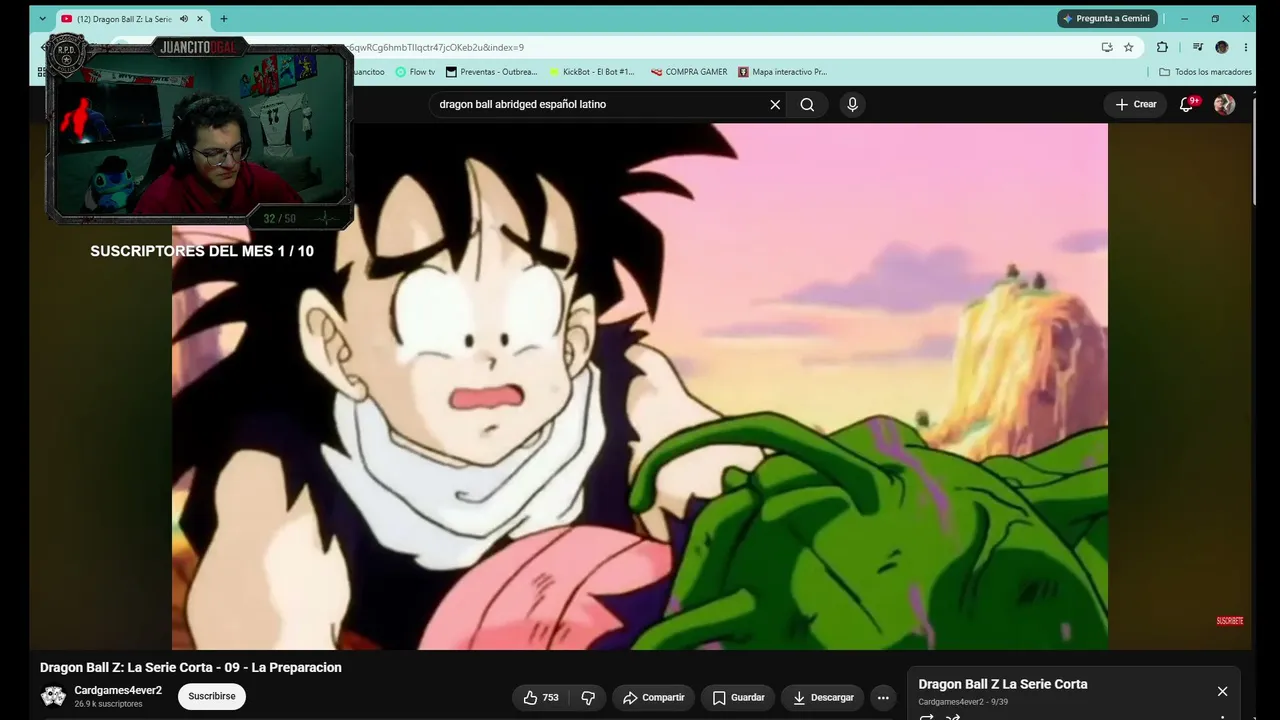The width and height of the screenshot is (1280, 720).
Task: Clear the YouTube search box text
Action: [x=775, y=104]
